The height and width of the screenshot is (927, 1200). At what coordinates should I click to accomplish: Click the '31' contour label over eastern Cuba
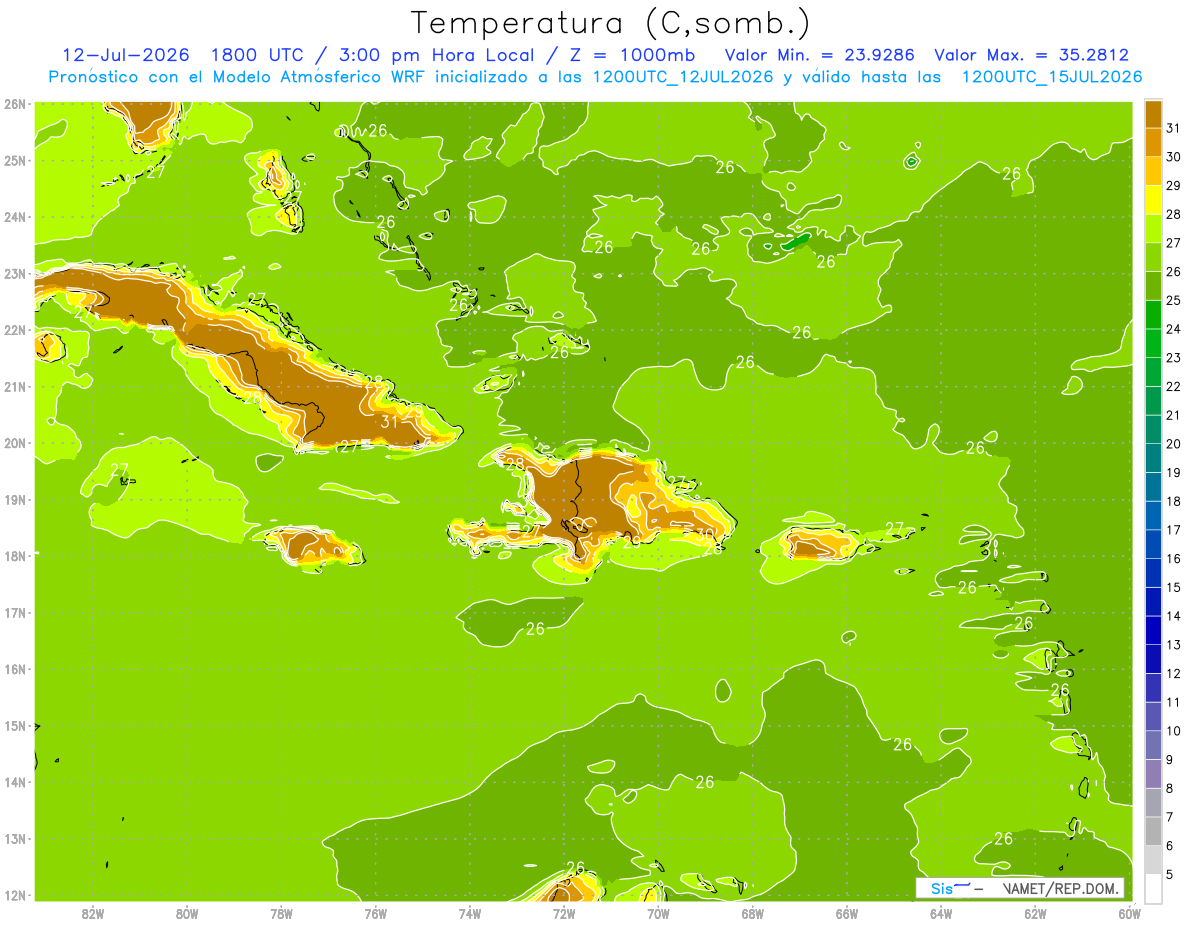(390, 422)
